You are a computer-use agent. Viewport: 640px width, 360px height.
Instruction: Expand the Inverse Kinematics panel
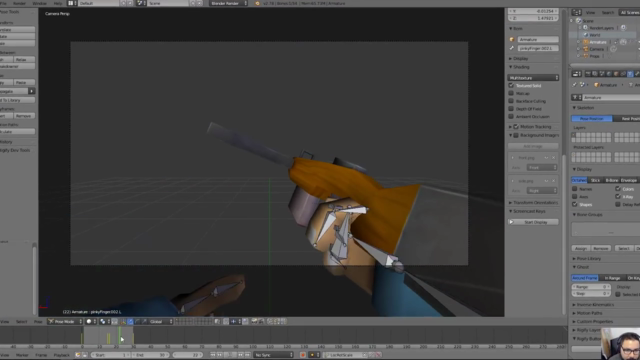coord(595,305)
